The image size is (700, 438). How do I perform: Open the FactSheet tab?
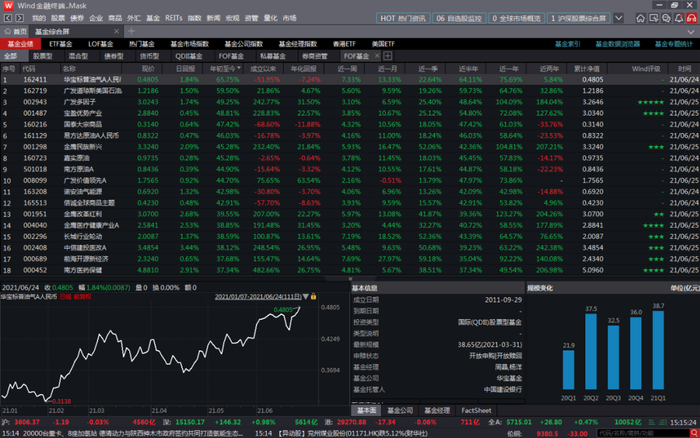coord(476,410)
